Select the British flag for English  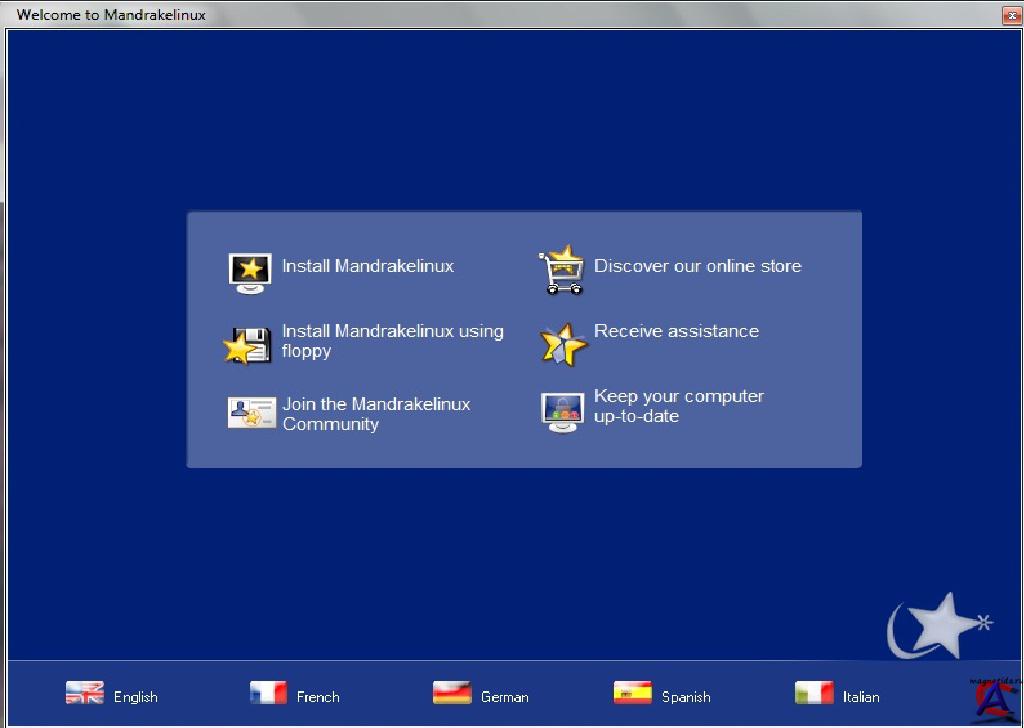click(85, 693)
